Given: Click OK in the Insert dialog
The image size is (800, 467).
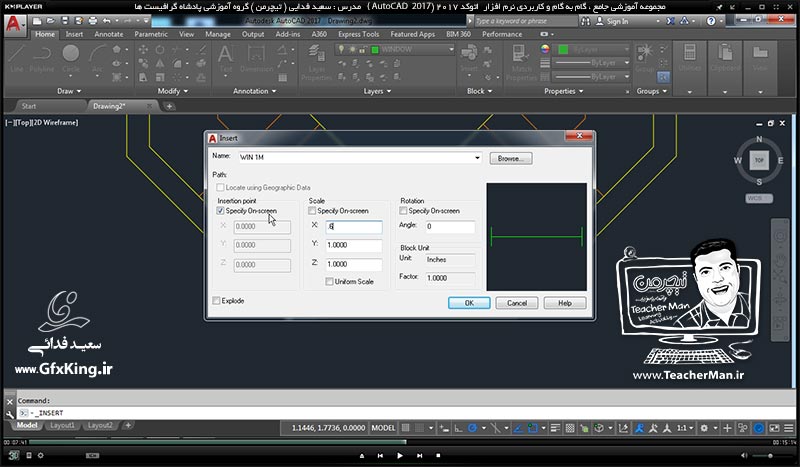Looking at the screenshot, I should [x=469, y=303].
